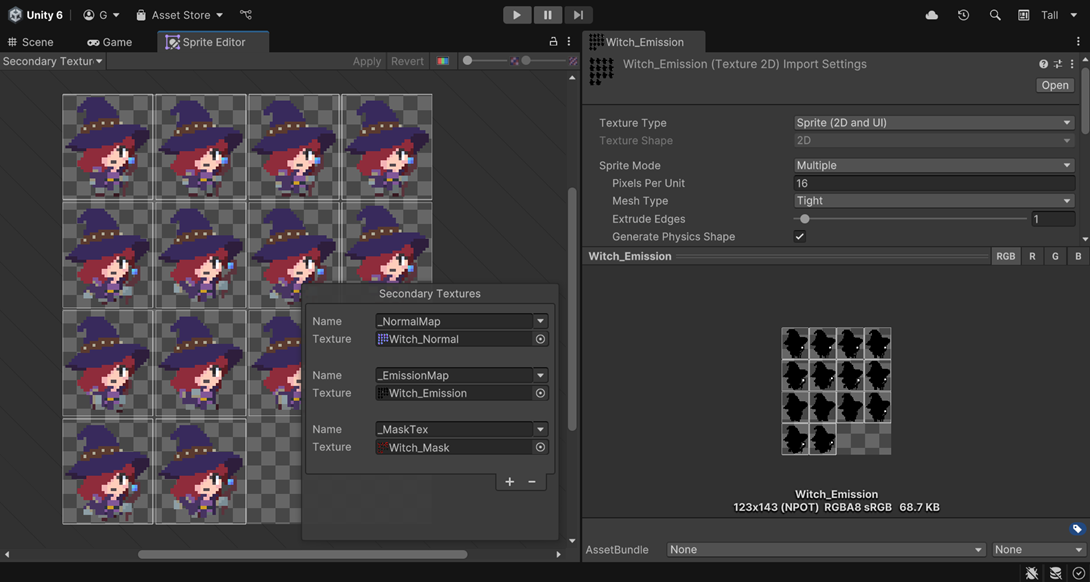Click the Unity 6 logo icon
Screen dimensions: 1090x582
coord(15,15)
